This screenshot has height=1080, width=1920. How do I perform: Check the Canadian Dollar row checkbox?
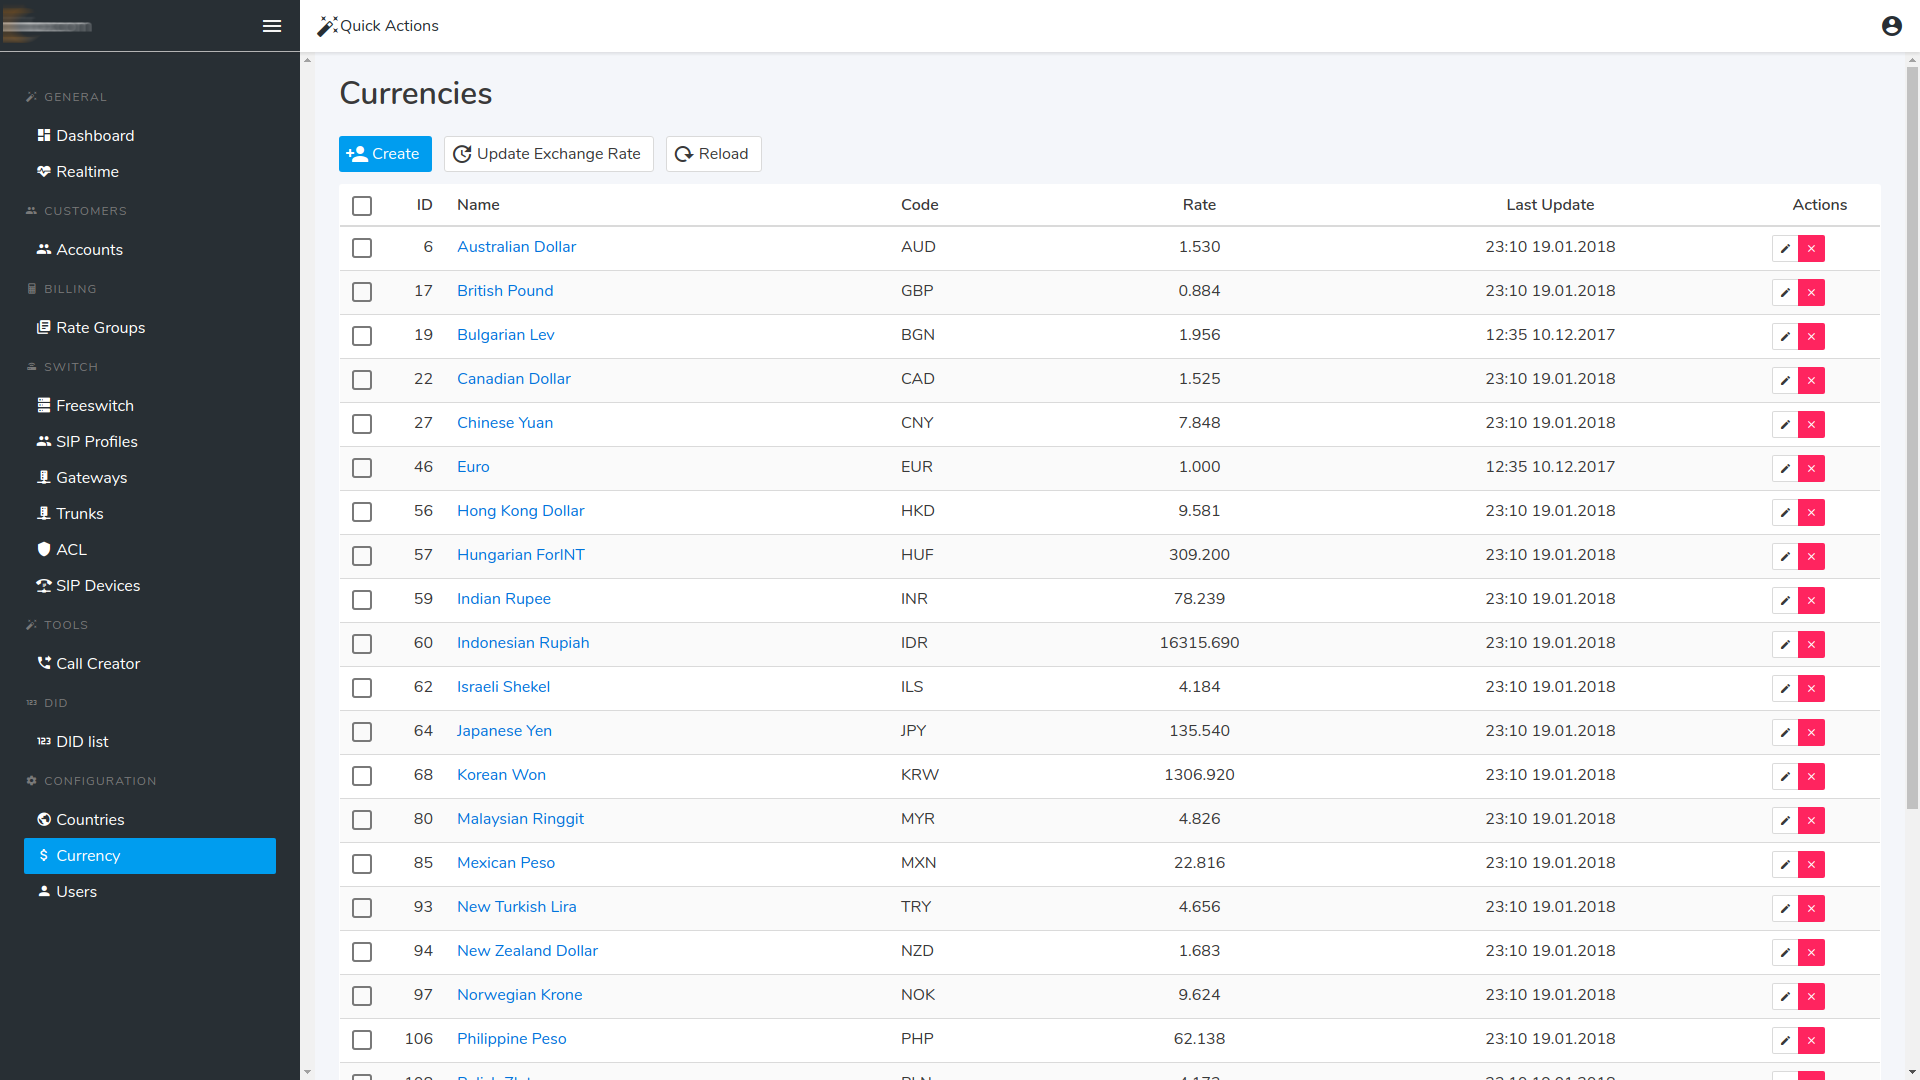tap(362, 380)
